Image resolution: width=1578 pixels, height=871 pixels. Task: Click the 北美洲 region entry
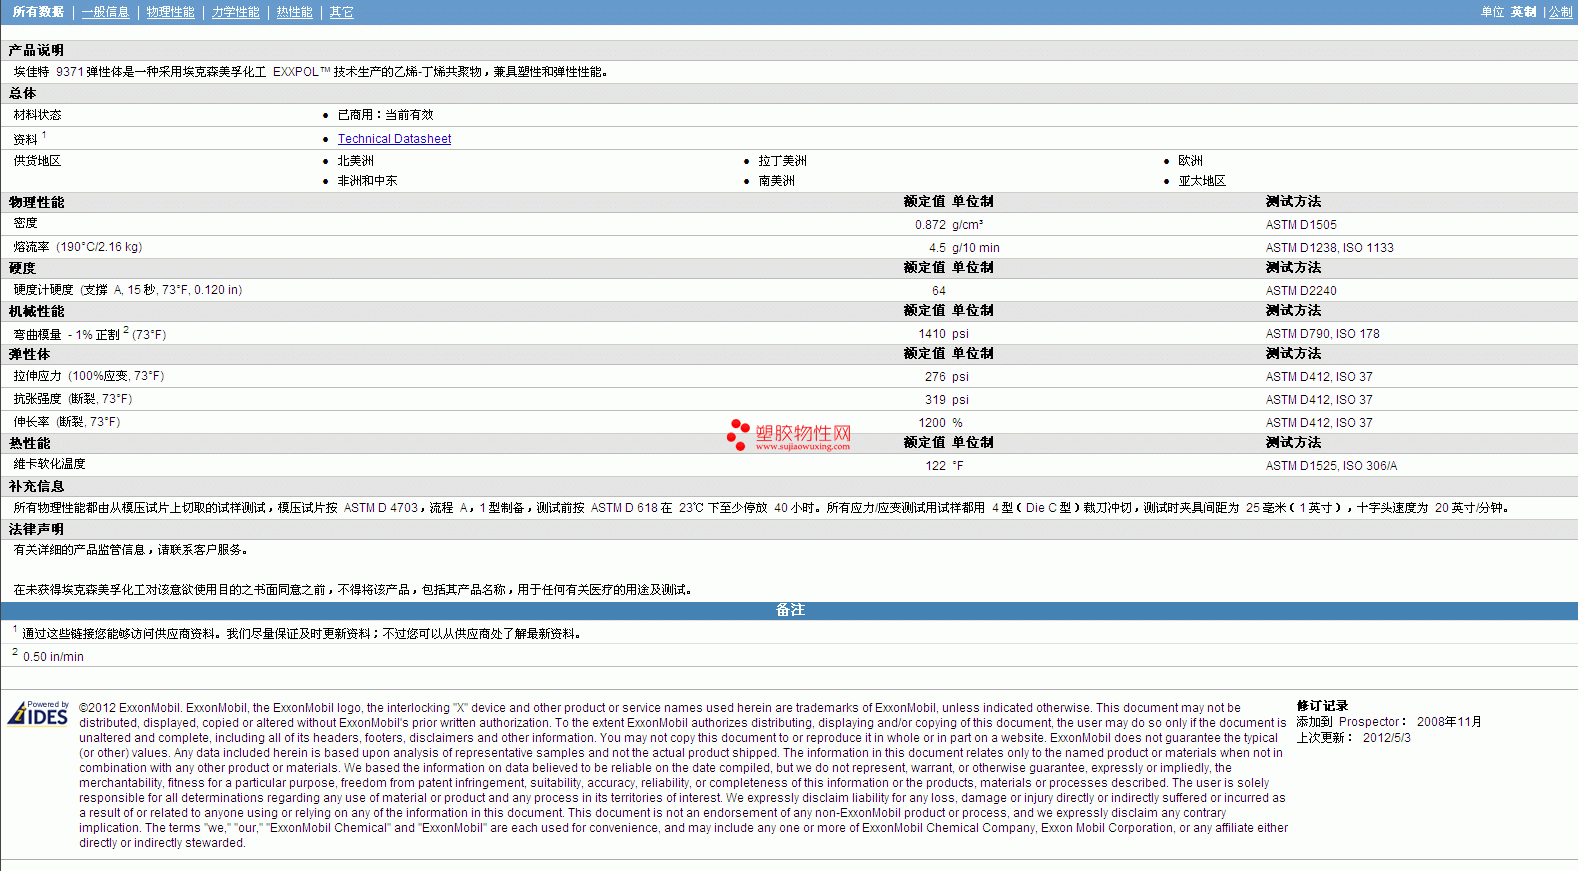pyautogui.click(x=355, y=161)
